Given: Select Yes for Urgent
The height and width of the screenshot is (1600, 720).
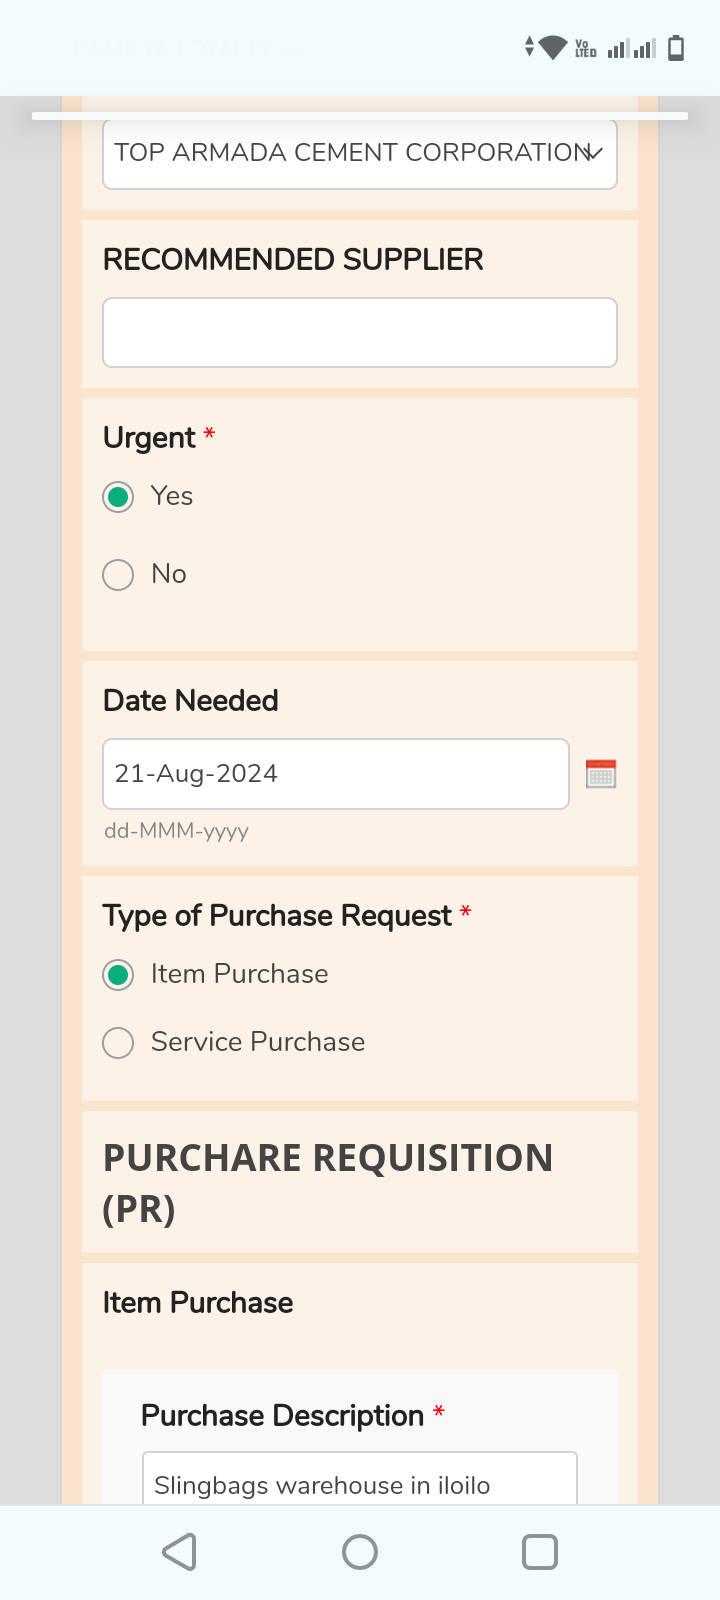Looking at the screenshot, I should [x=119, y=497].
